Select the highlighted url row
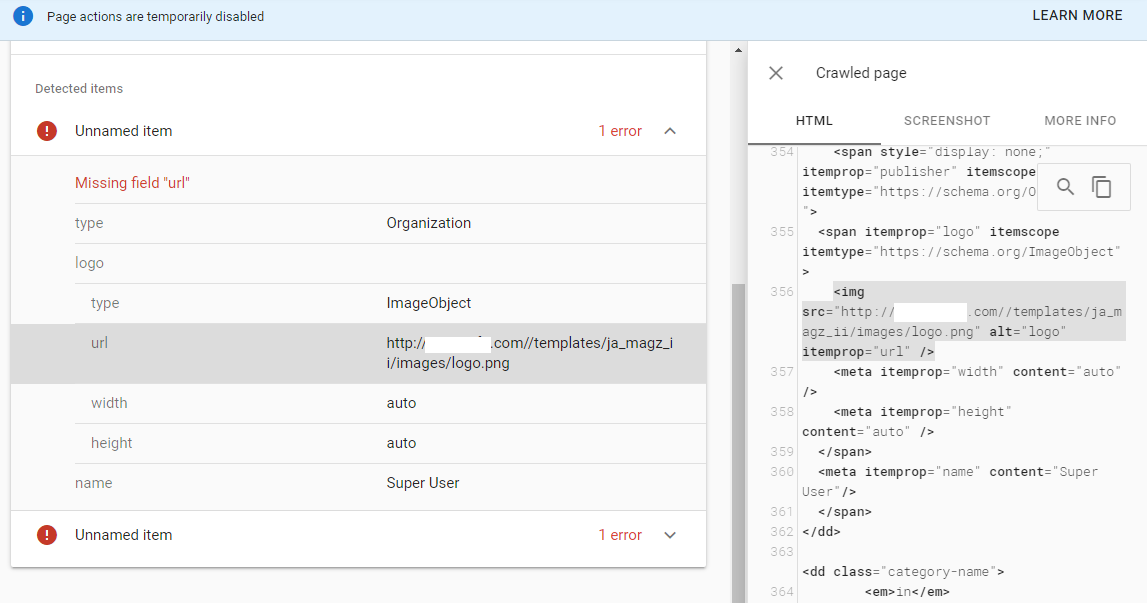 (x=358, y=353)
